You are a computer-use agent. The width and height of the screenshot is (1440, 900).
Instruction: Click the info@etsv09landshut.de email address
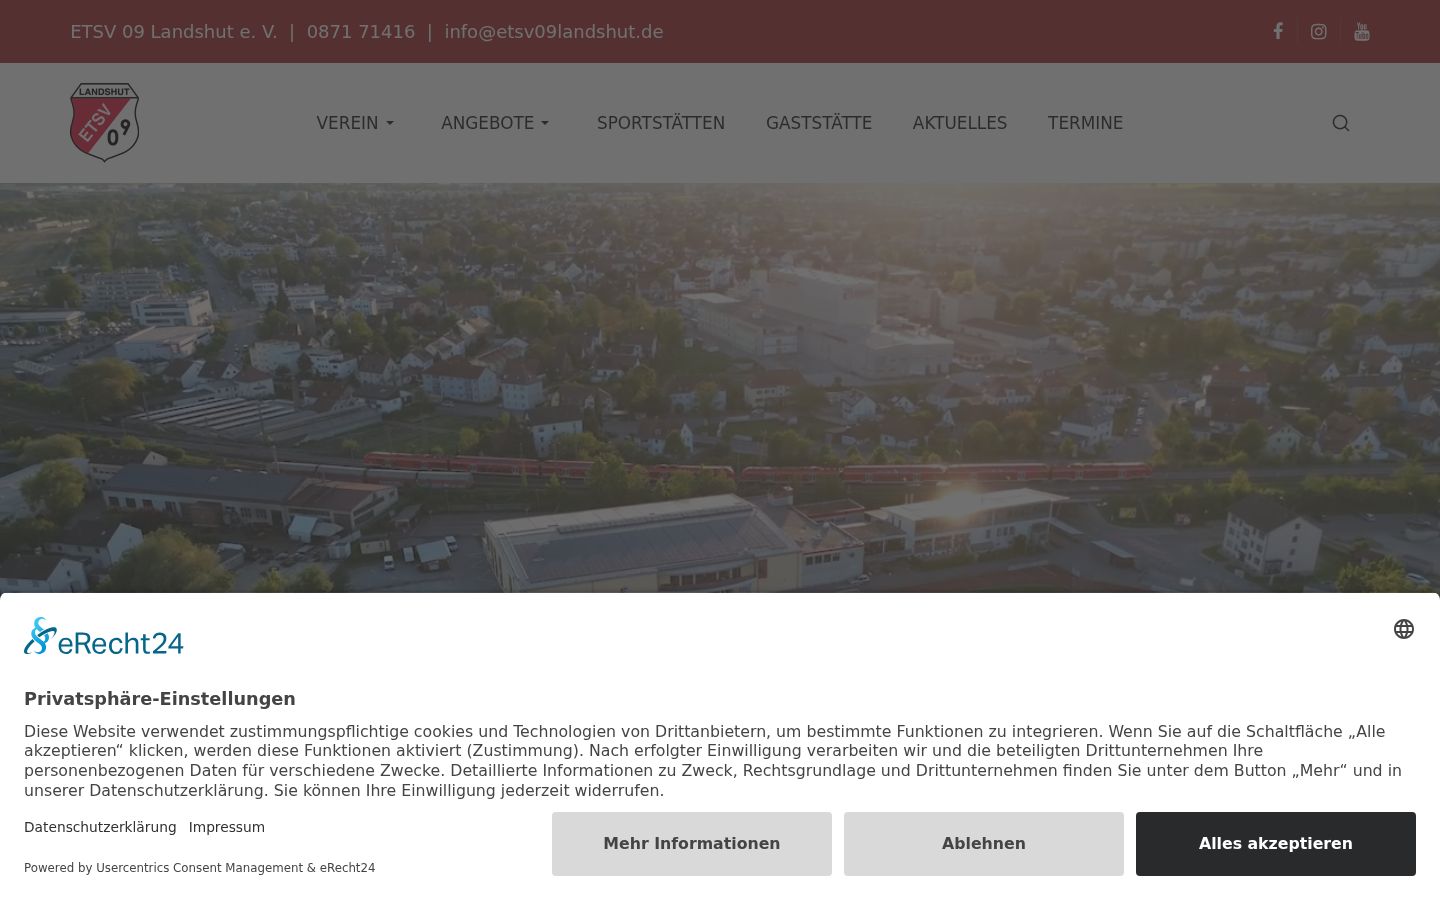pyautogui.click(x=554, y=32)
